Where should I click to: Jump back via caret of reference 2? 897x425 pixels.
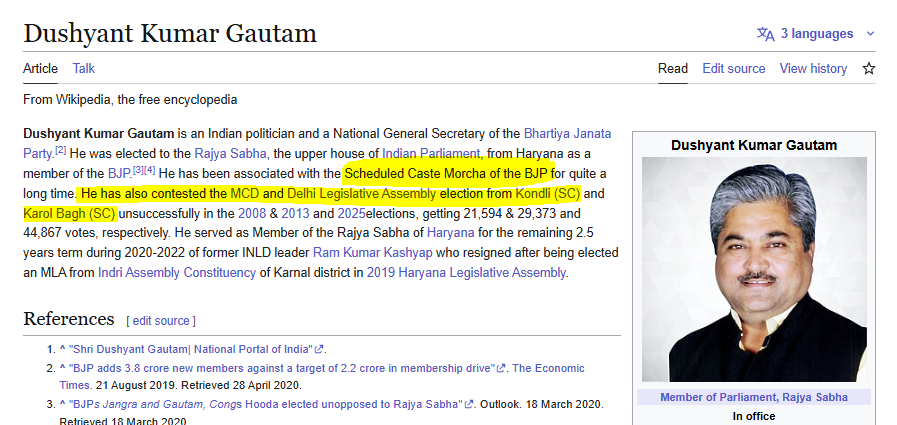pyautogui.click(x=62, y=367)
